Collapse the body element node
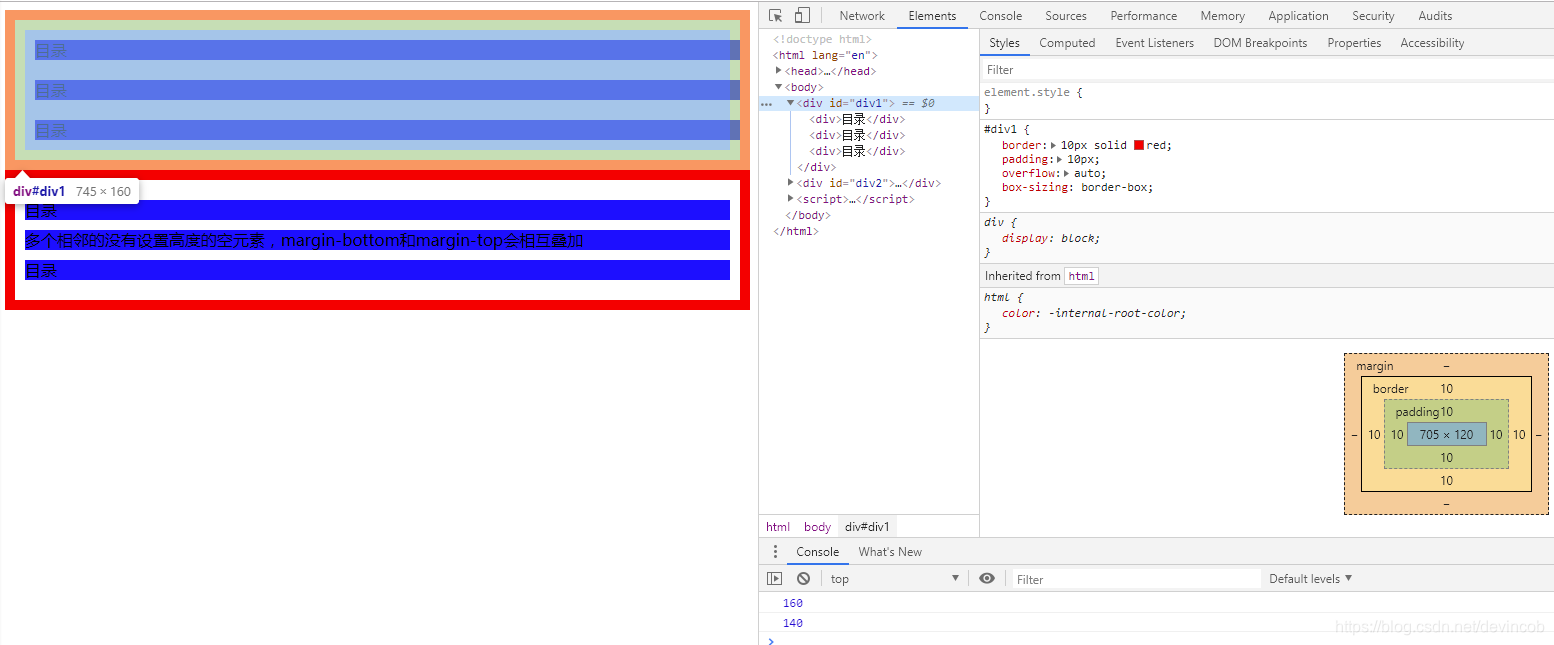Image resolution: width=1554 pixels, height=645 pixels. [x=779, y=87]
